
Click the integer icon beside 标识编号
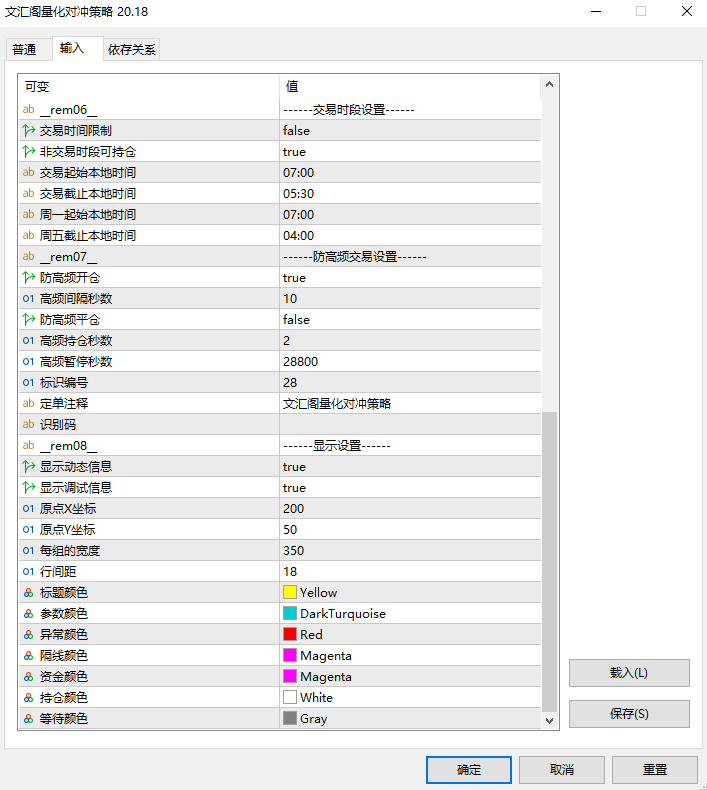tap(28, 383)
